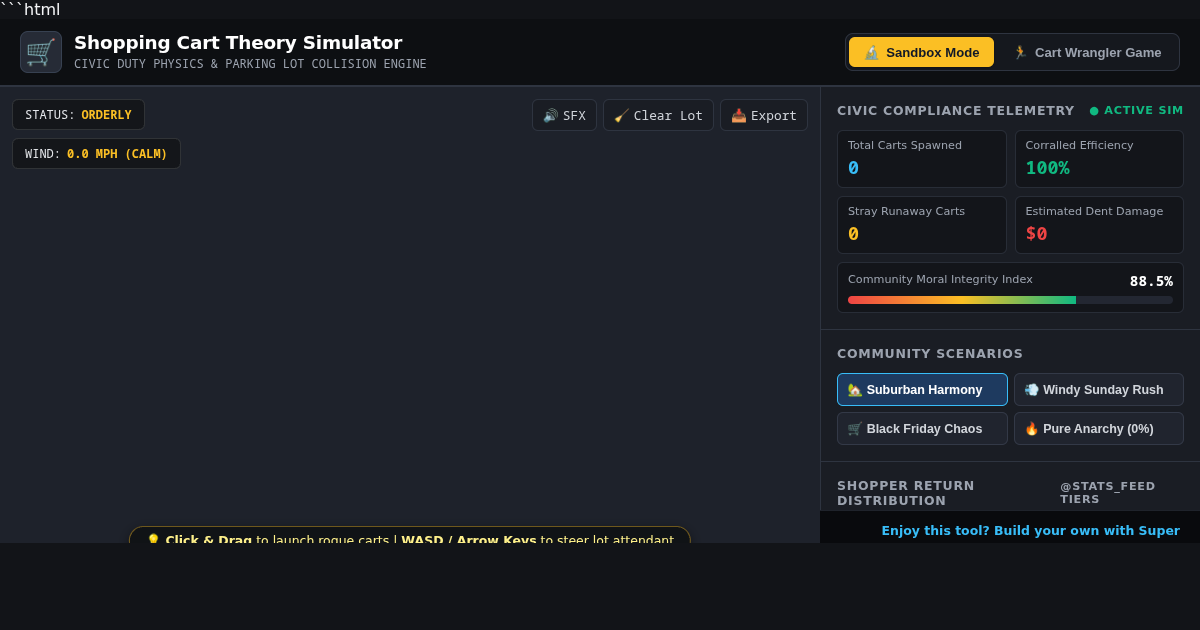Clear the parking lot with Clear Lot

[x=658, y=115]
